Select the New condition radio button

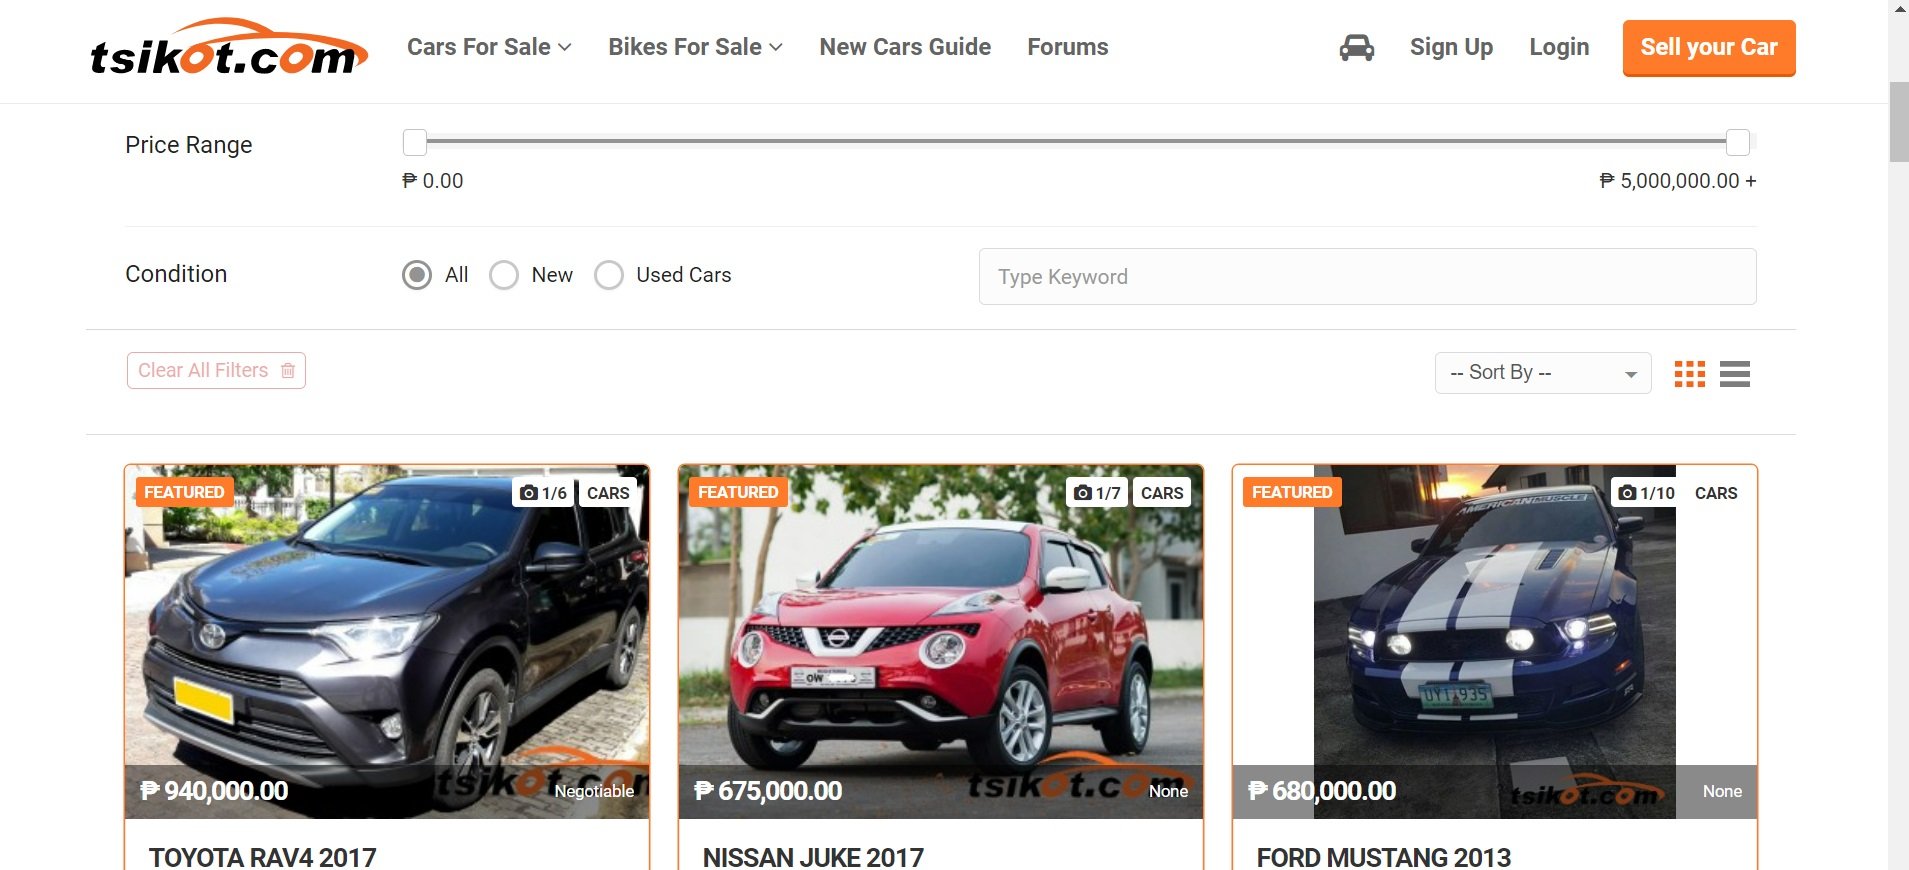click(x=504, y=275)
